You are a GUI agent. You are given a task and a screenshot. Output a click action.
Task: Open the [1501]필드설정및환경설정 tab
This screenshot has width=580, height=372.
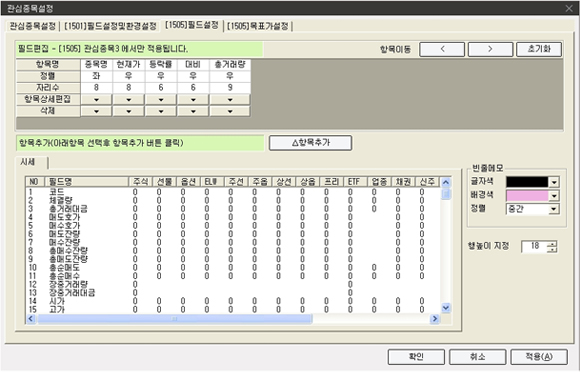click(x=110, y=26)
